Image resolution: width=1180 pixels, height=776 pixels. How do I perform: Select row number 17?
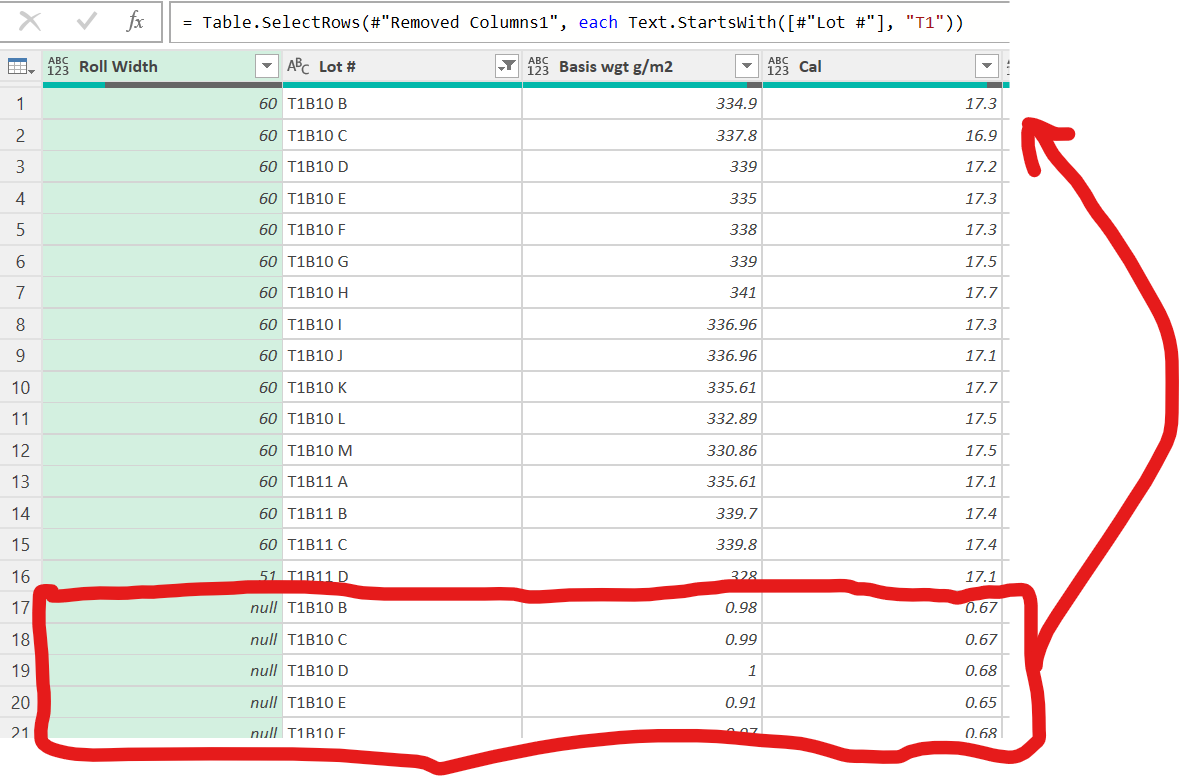tap(20, 607)
